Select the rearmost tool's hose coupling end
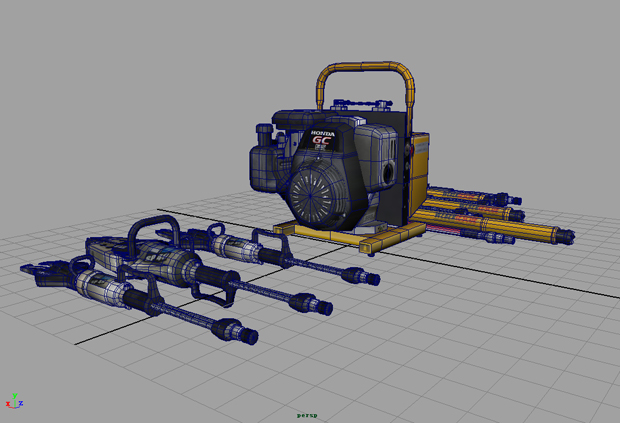This screenshot has width=620, height=423. point(361,275)
